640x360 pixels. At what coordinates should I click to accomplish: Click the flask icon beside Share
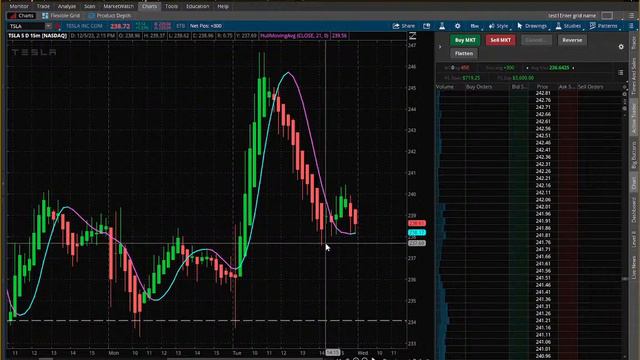[x=442, y=26]
